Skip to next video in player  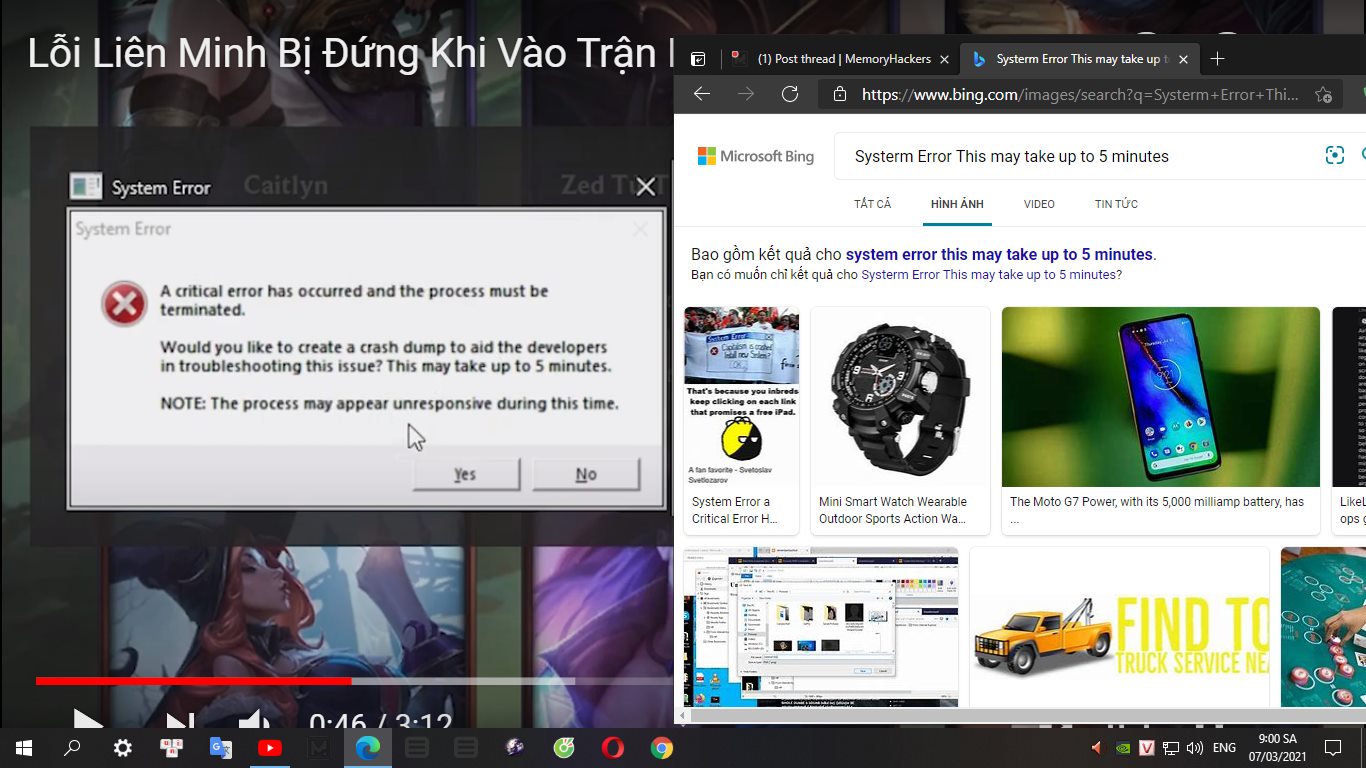click(180, 721)
